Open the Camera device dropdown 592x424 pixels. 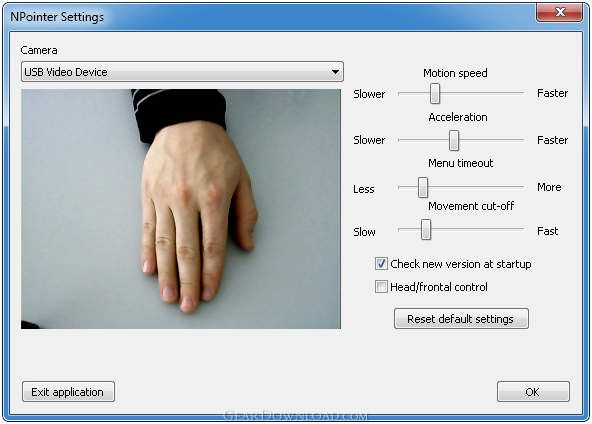click(x=182, y=72)
